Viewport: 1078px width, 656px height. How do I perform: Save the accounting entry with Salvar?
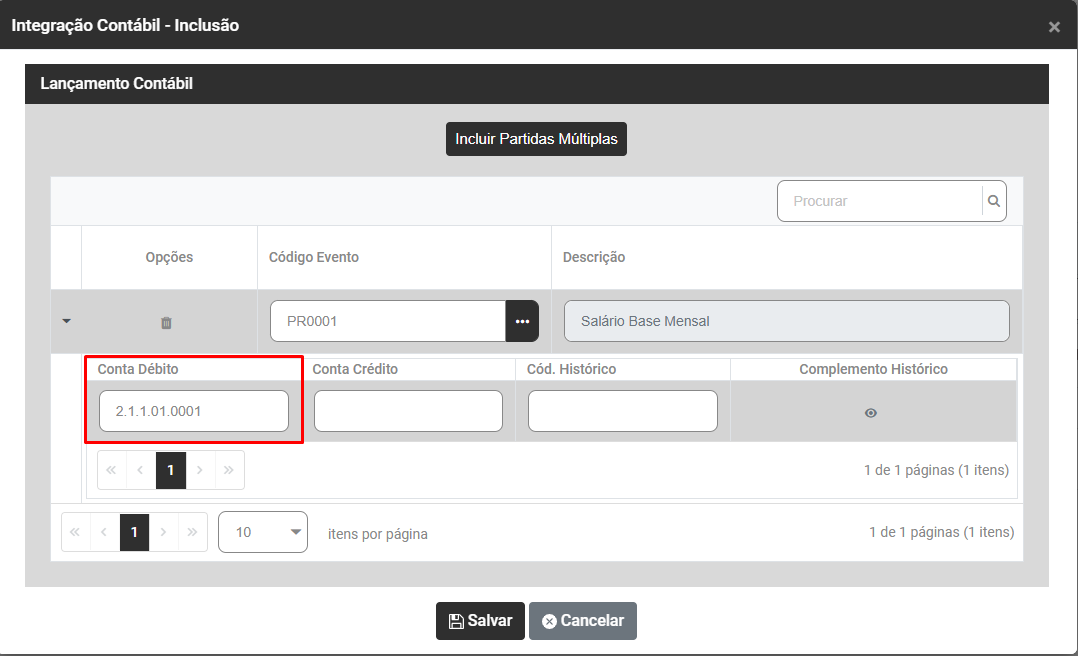481,621
